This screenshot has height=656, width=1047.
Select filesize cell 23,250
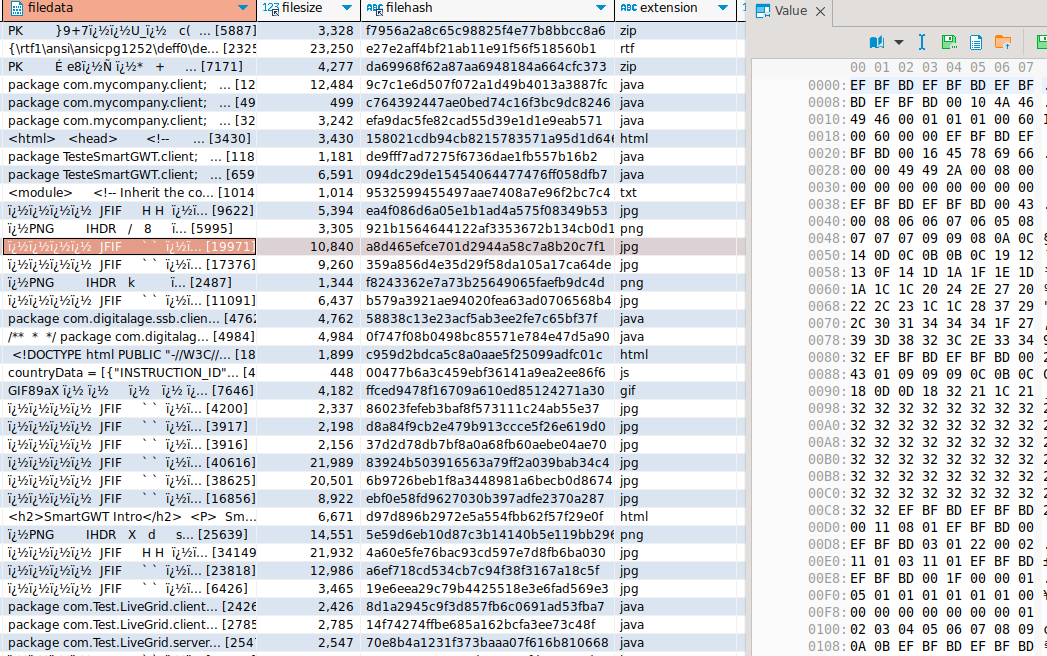[308, 49]
